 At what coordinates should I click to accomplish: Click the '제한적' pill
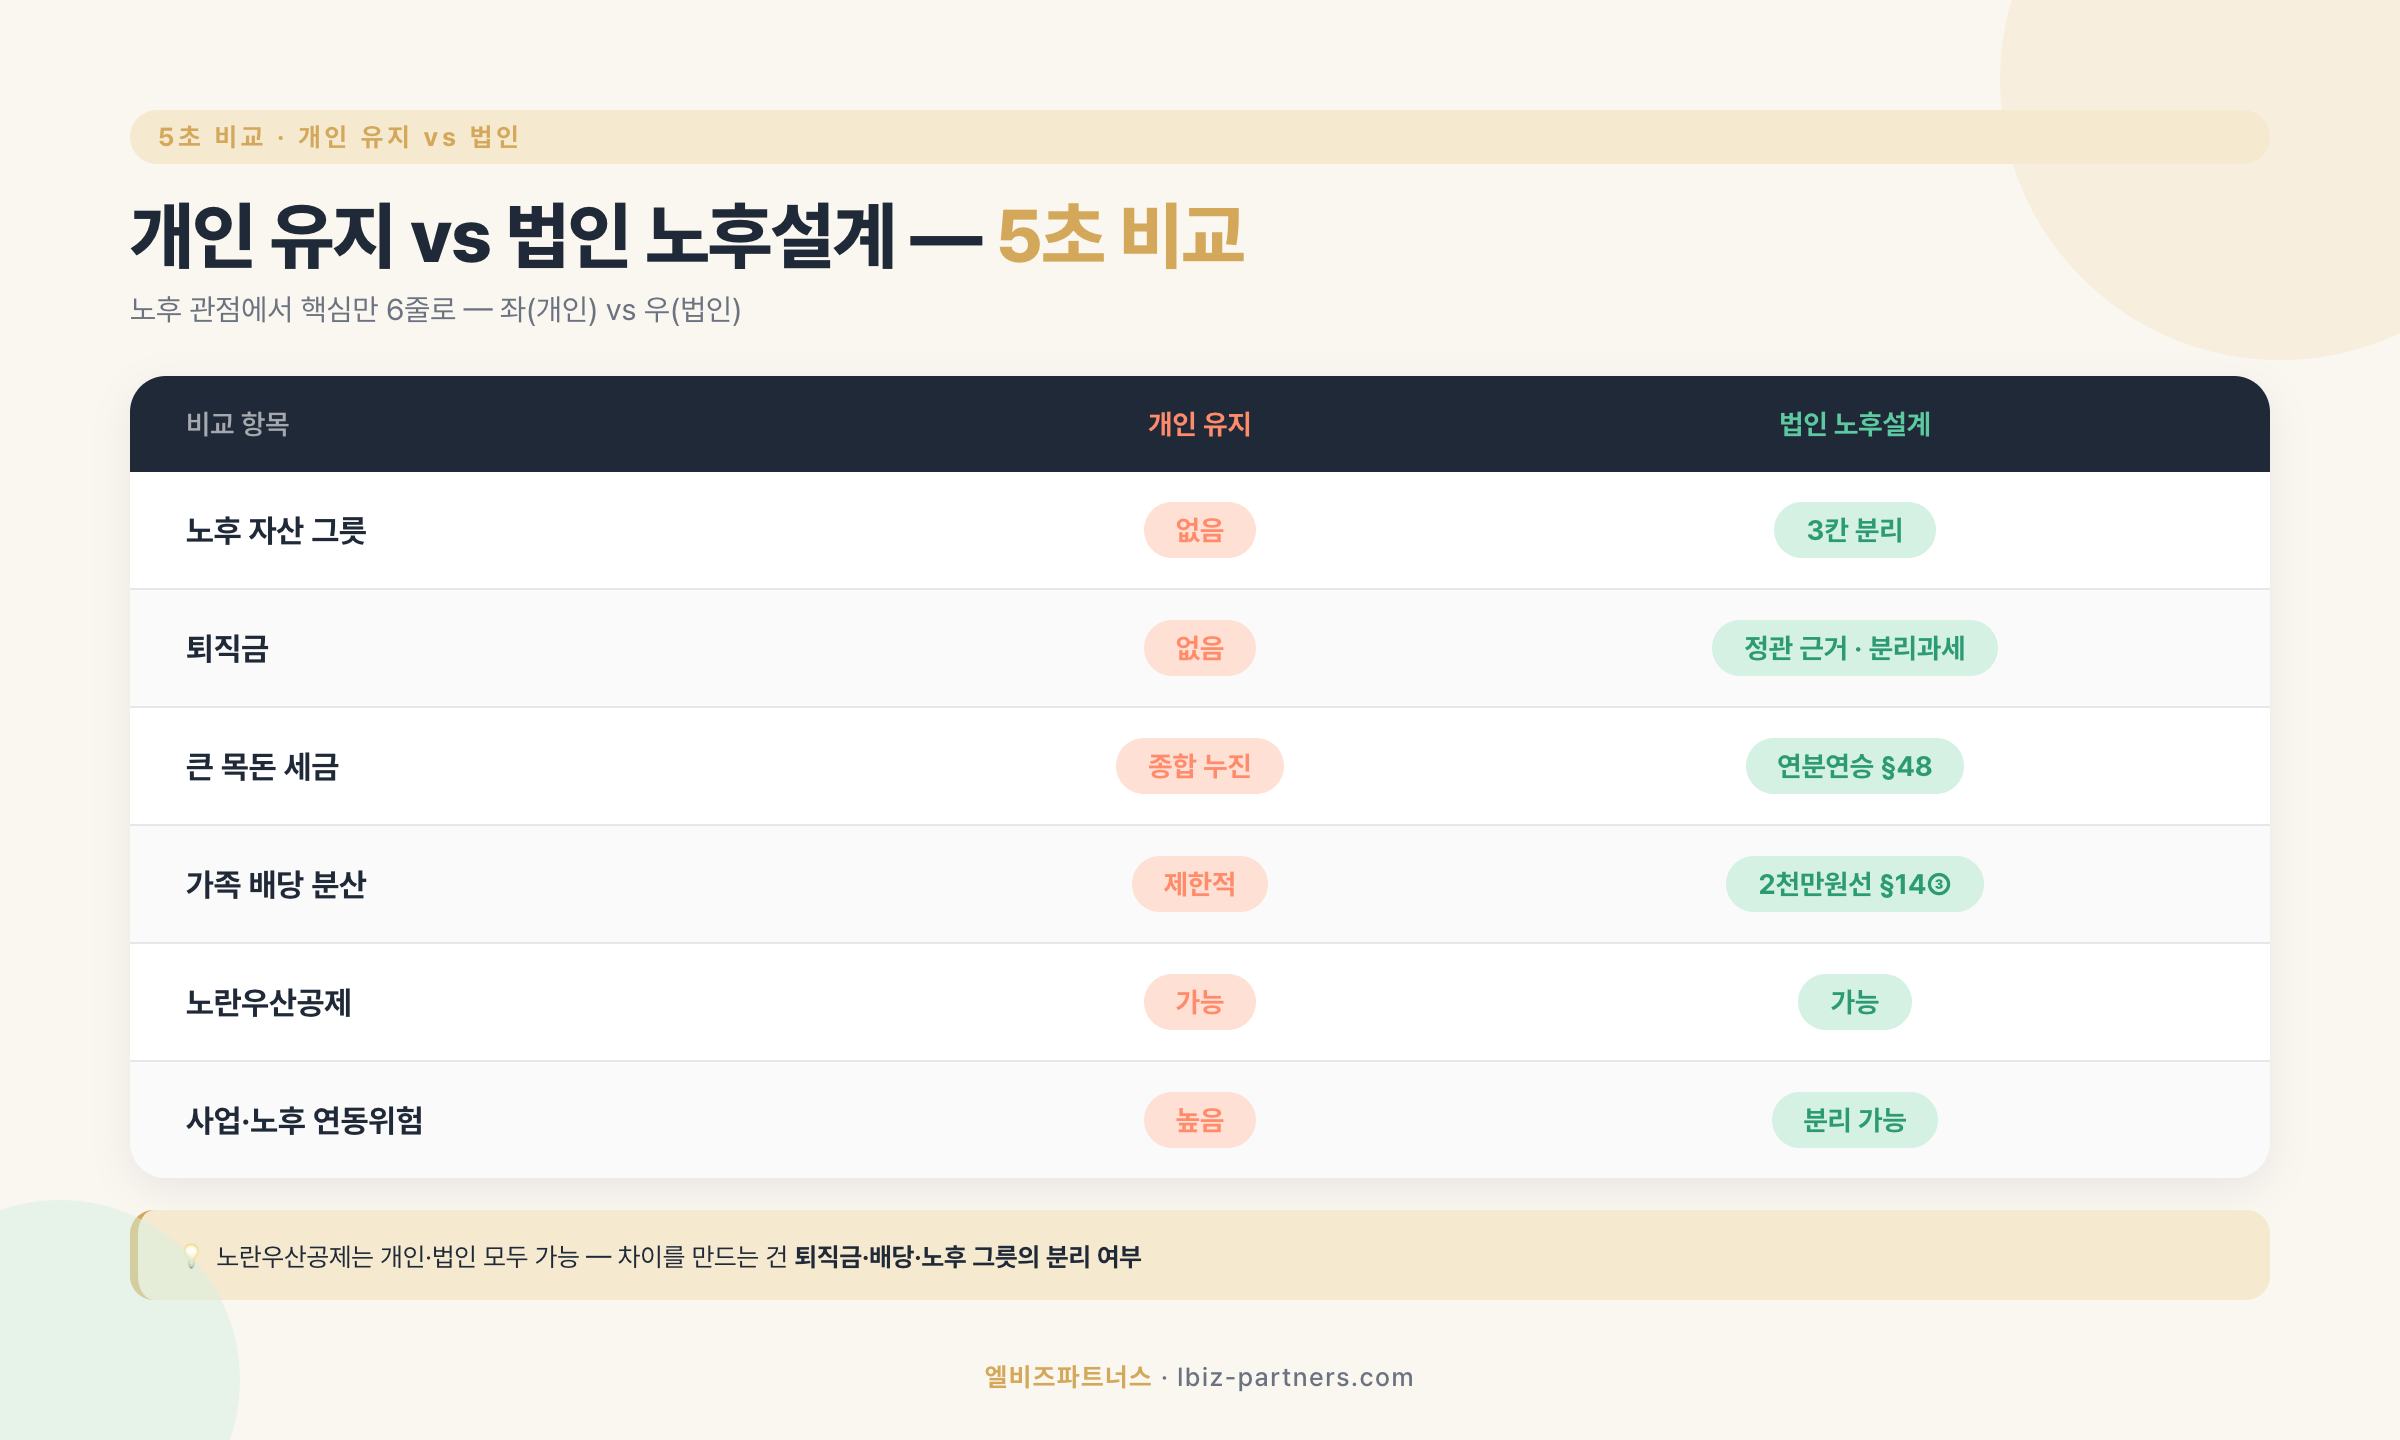pyautogui.click(x=1199, y=884)
